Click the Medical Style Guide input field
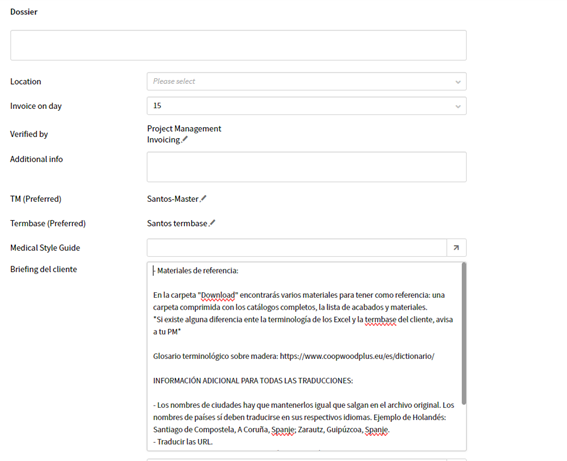 [297, 248]
